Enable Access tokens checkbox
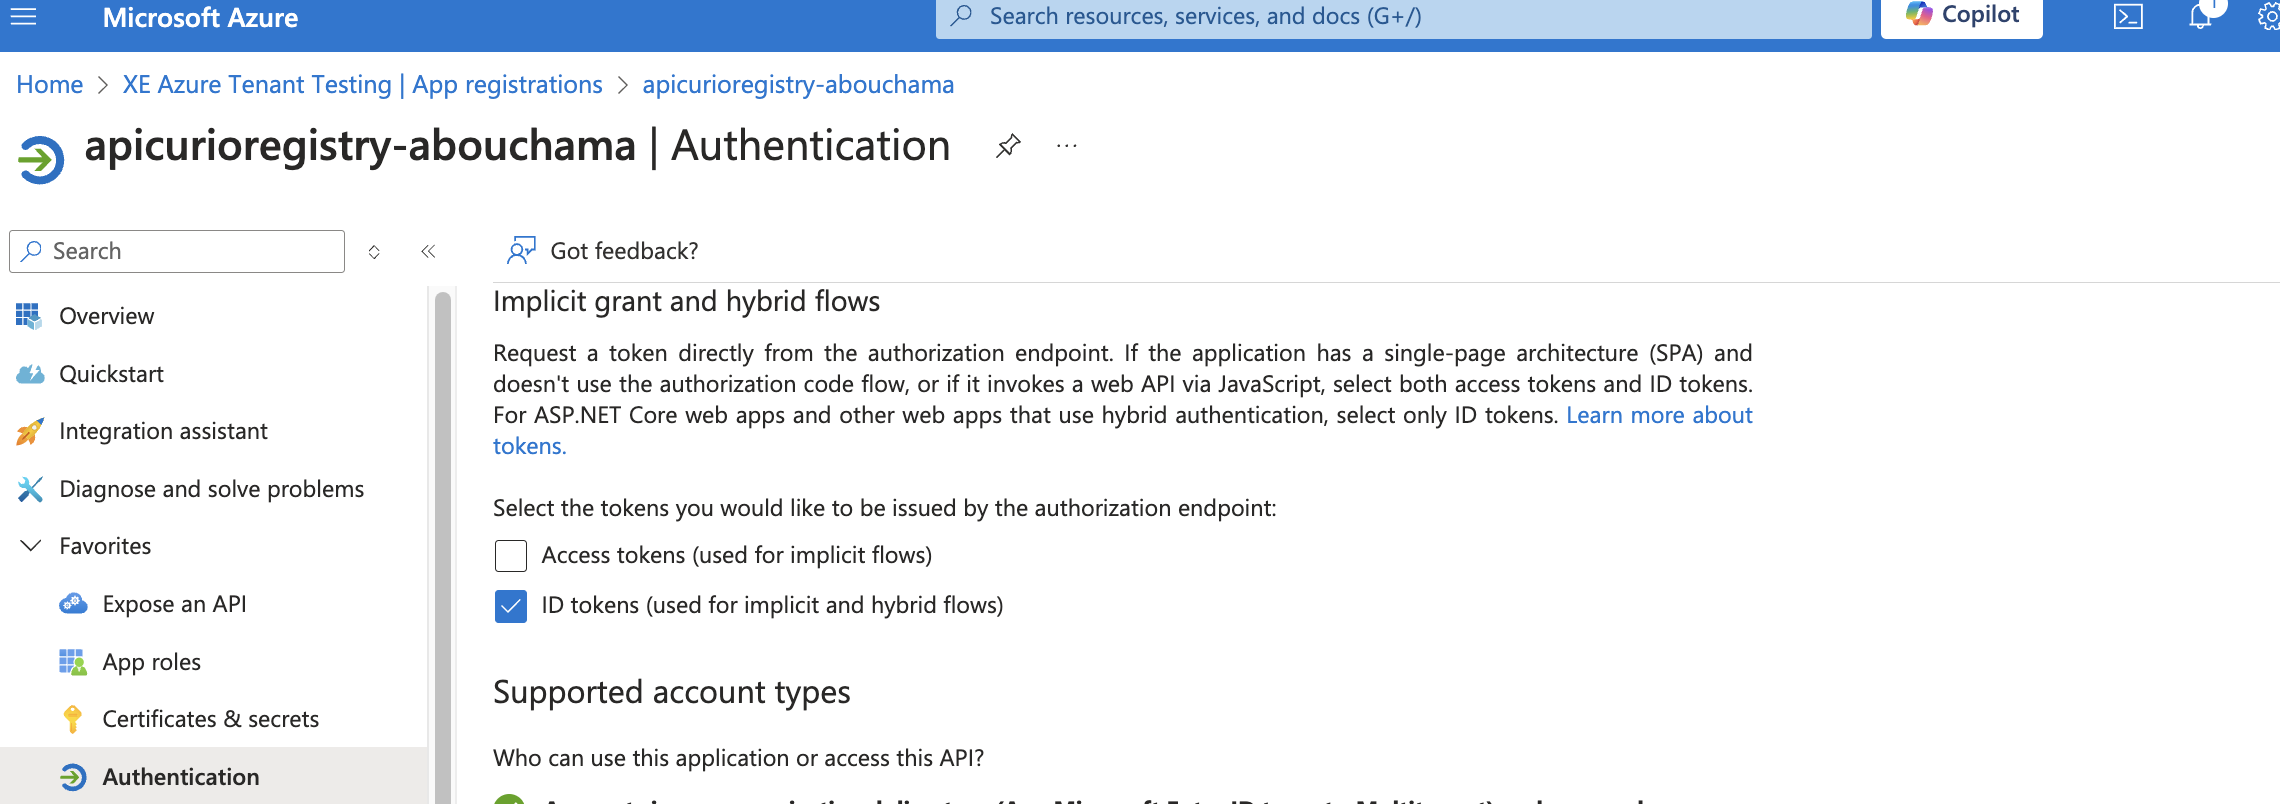 (511, 556)
